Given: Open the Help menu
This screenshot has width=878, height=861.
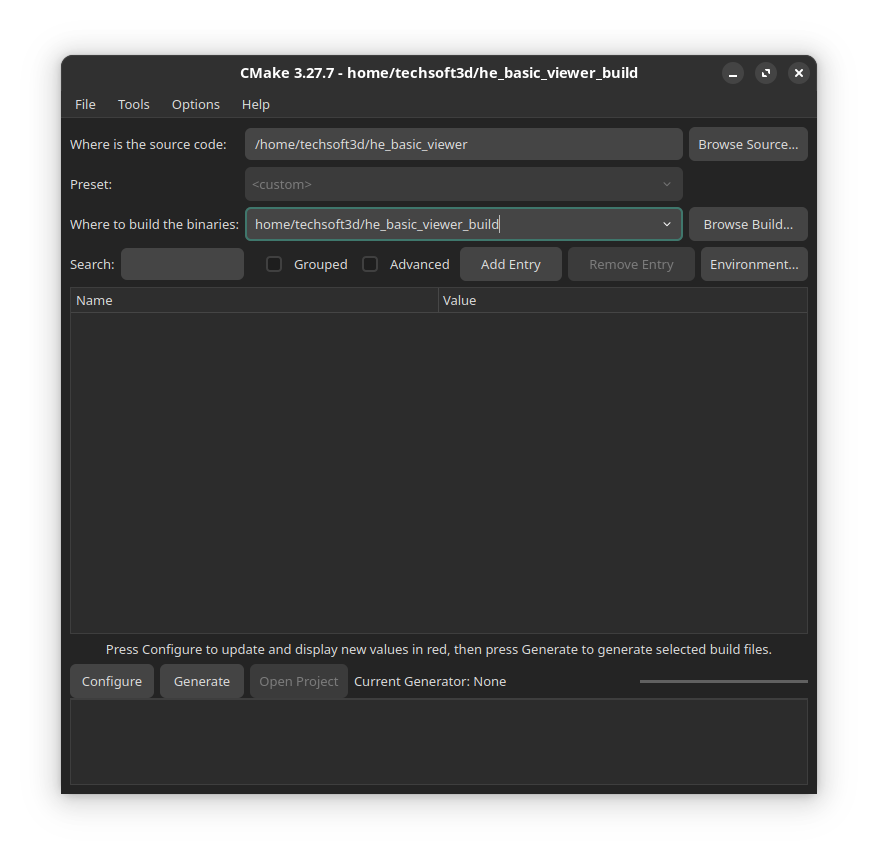Looking at the screenshot, I should click(x=255, y=105).
